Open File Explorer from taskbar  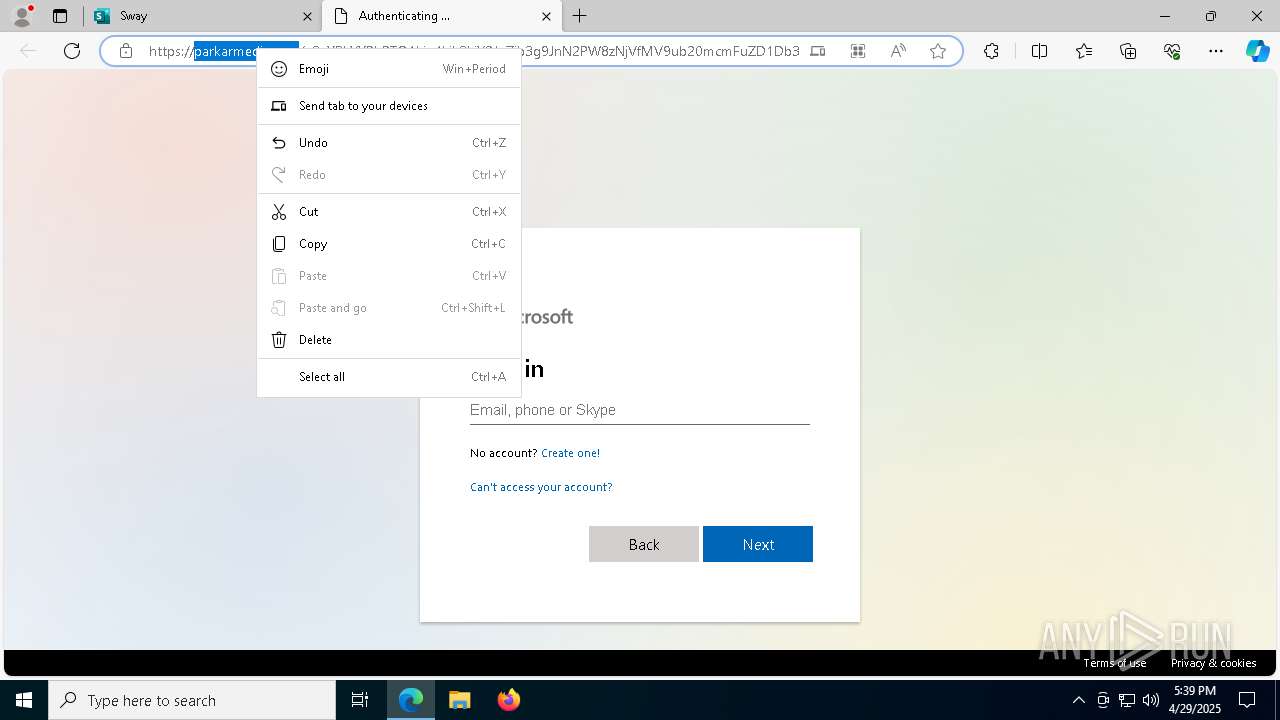[459, 700]
